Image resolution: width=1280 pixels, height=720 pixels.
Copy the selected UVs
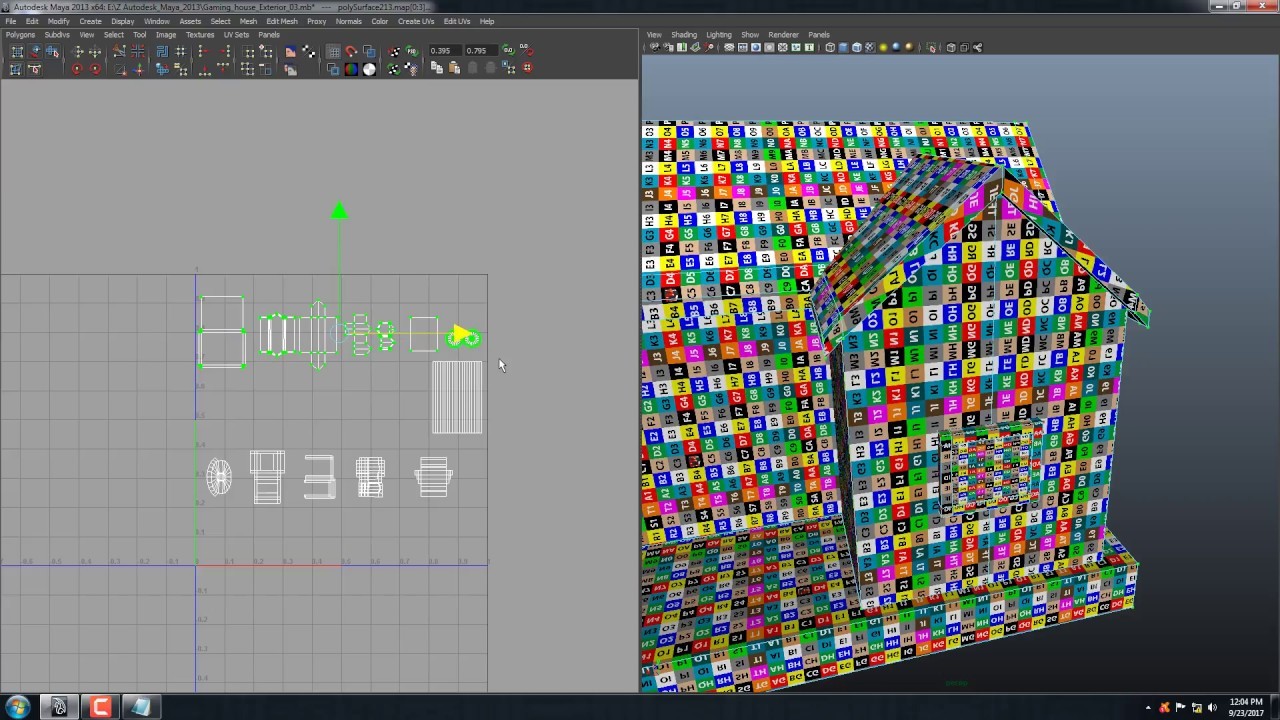[436, 68]
